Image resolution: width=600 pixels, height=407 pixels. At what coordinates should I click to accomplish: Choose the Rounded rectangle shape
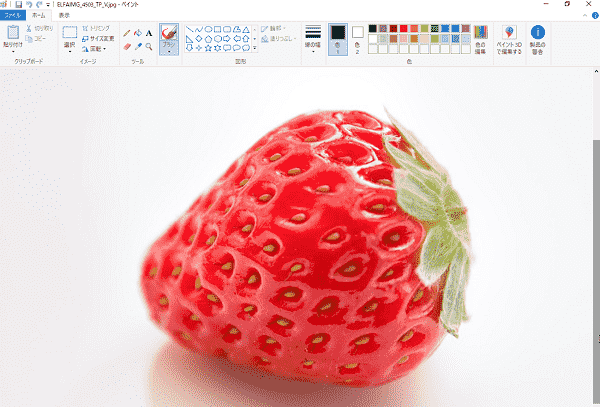tap(227, 29)
